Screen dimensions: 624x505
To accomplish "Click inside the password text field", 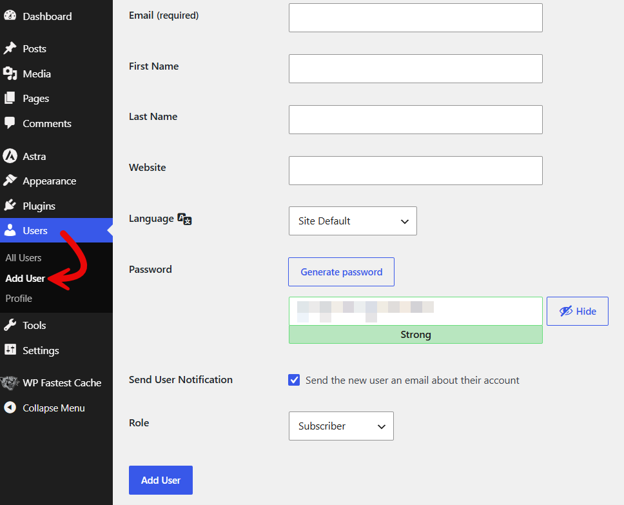I will 415,311.
